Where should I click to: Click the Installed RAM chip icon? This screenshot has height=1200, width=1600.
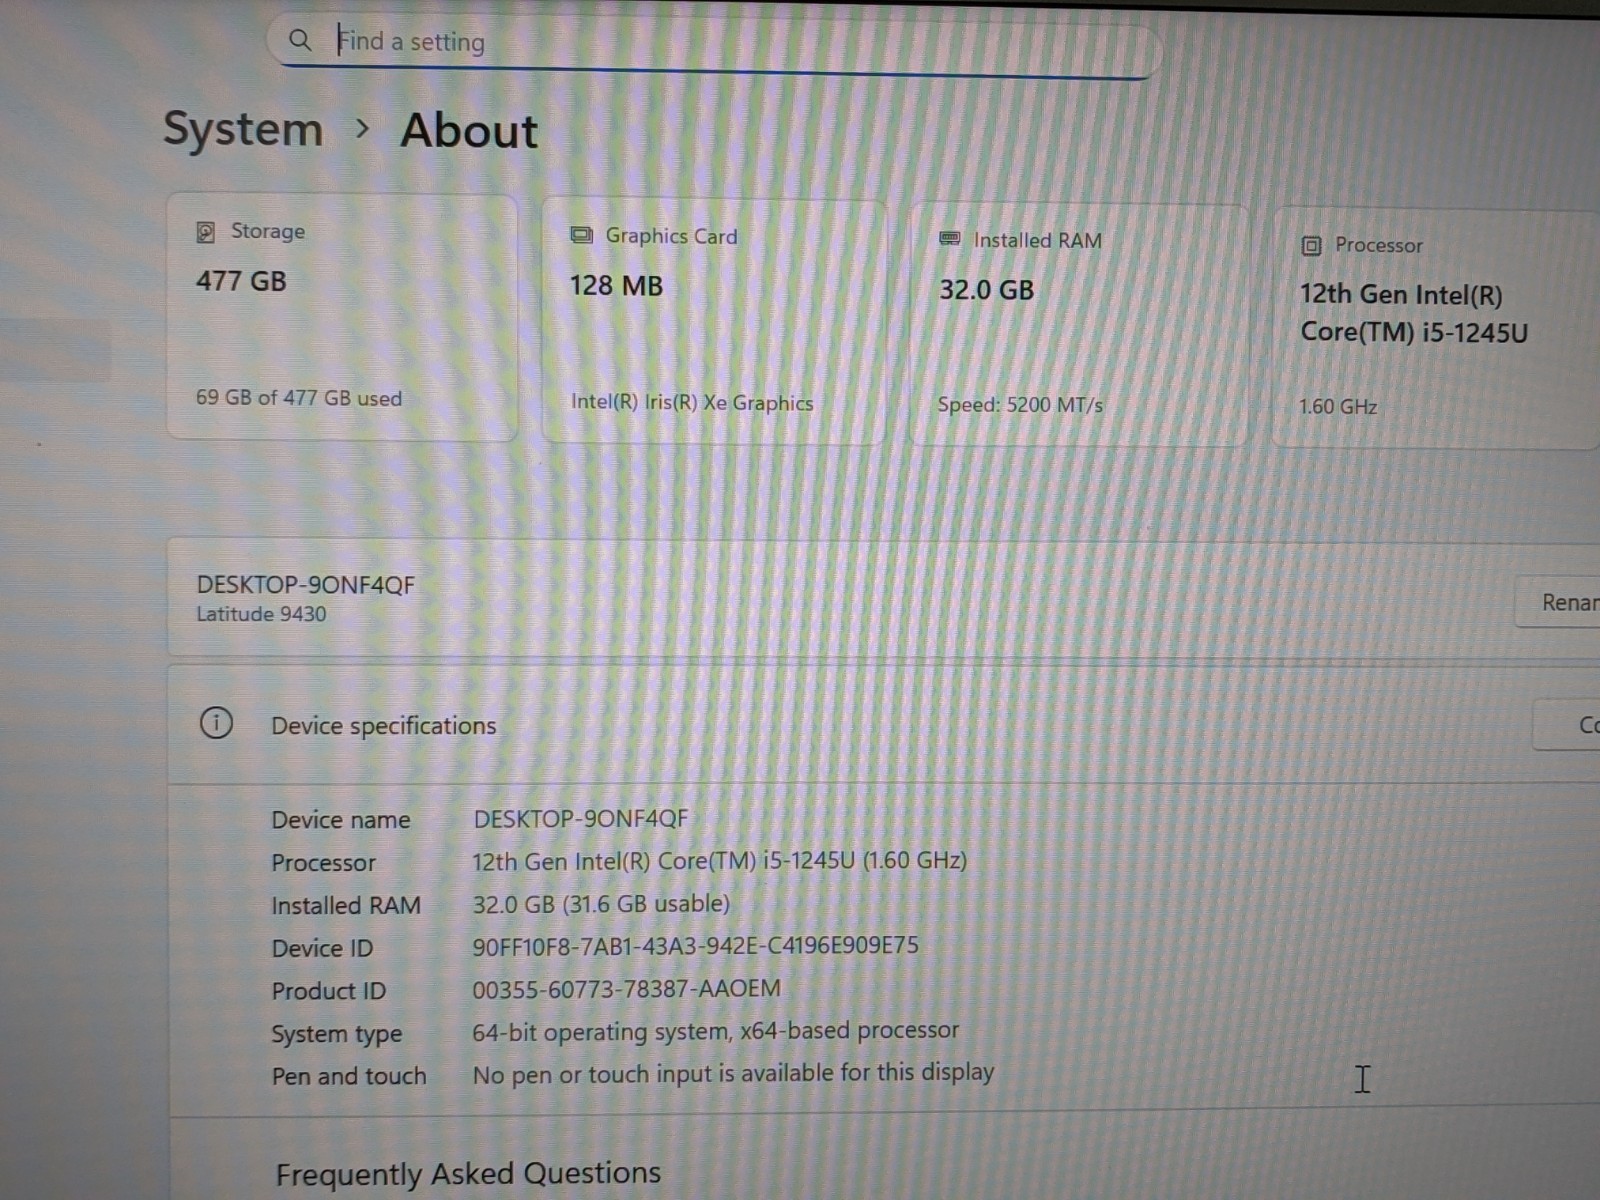(x=950, y=239)
